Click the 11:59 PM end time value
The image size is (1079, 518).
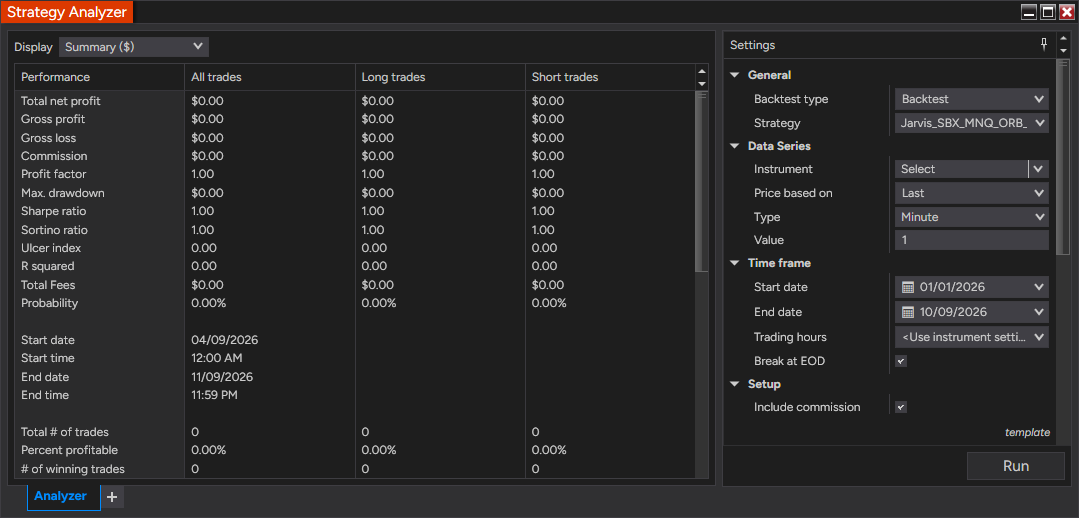216,395
